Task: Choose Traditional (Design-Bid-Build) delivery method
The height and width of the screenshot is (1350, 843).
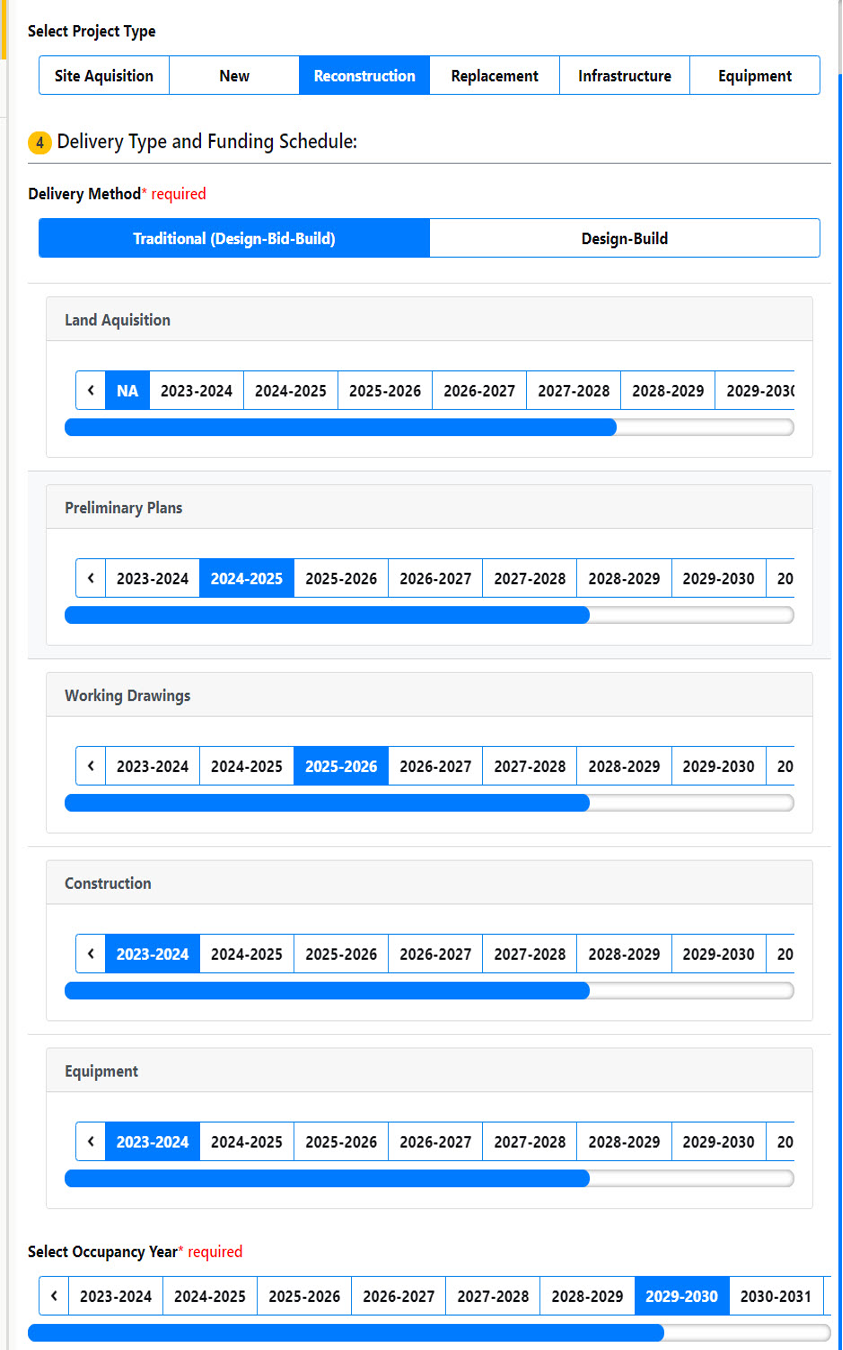Action: tap(234, 239)
